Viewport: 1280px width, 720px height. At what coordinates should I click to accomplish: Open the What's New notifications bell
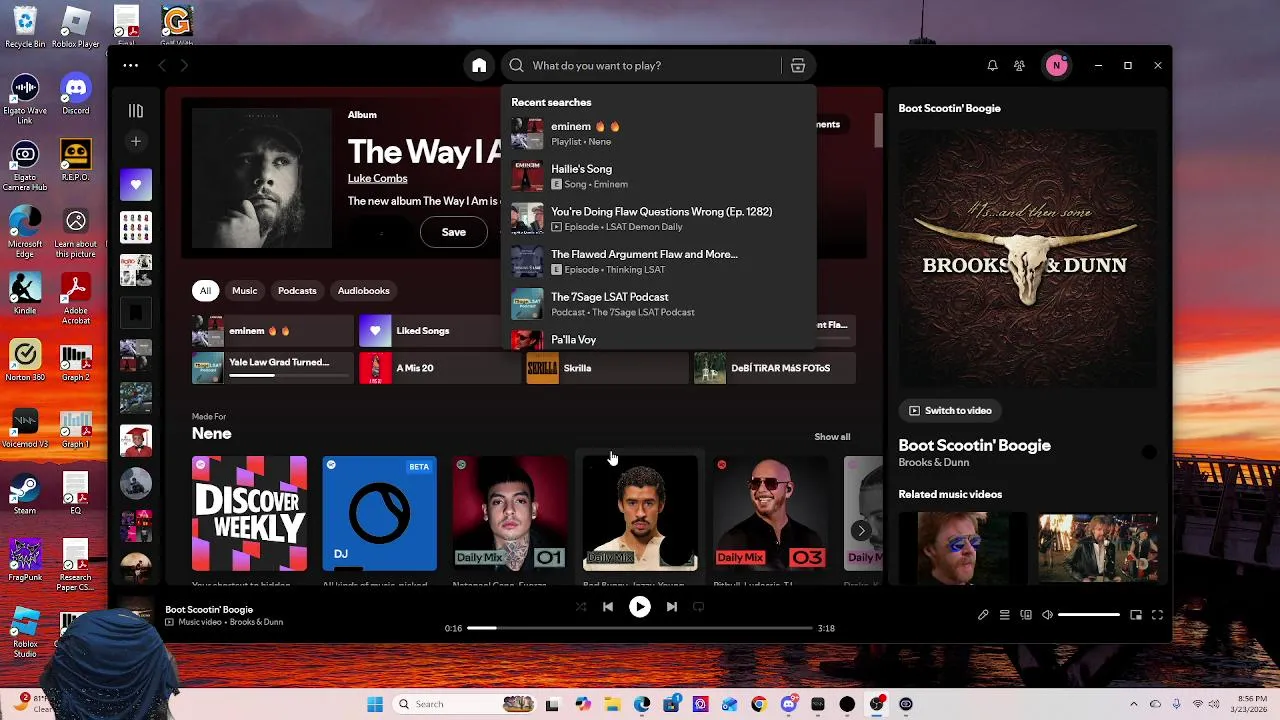tap(992, 66)
